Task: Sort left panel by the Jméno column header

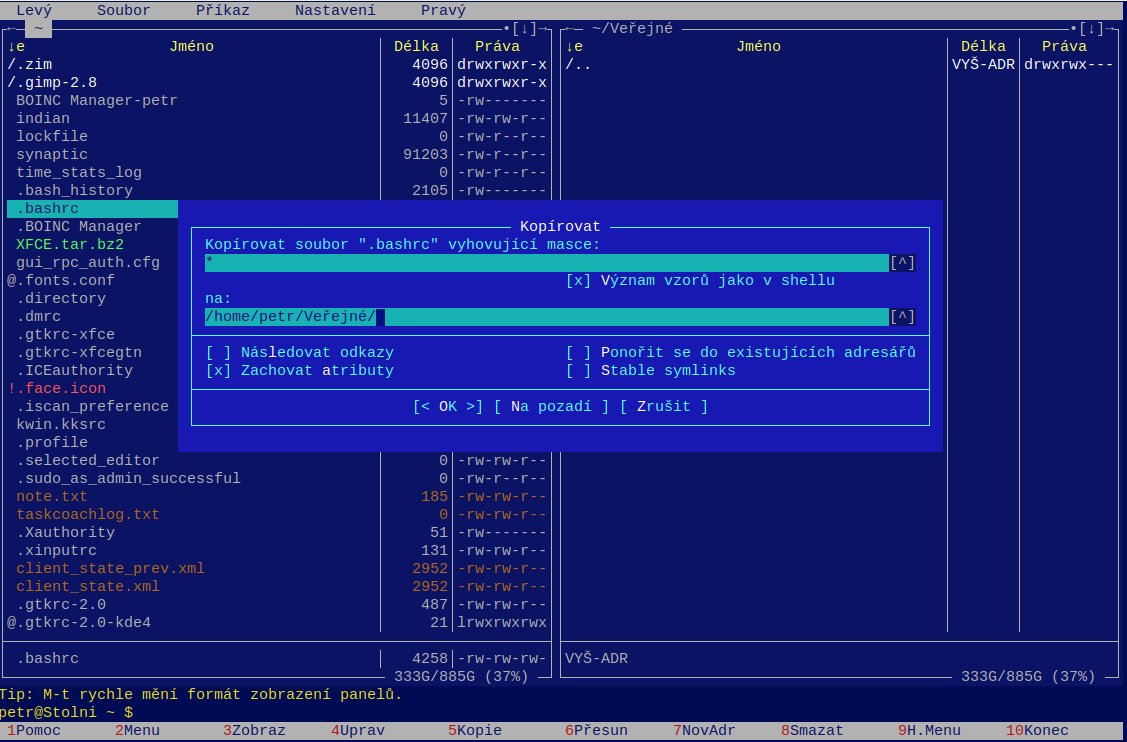Action: coord(192,47)
